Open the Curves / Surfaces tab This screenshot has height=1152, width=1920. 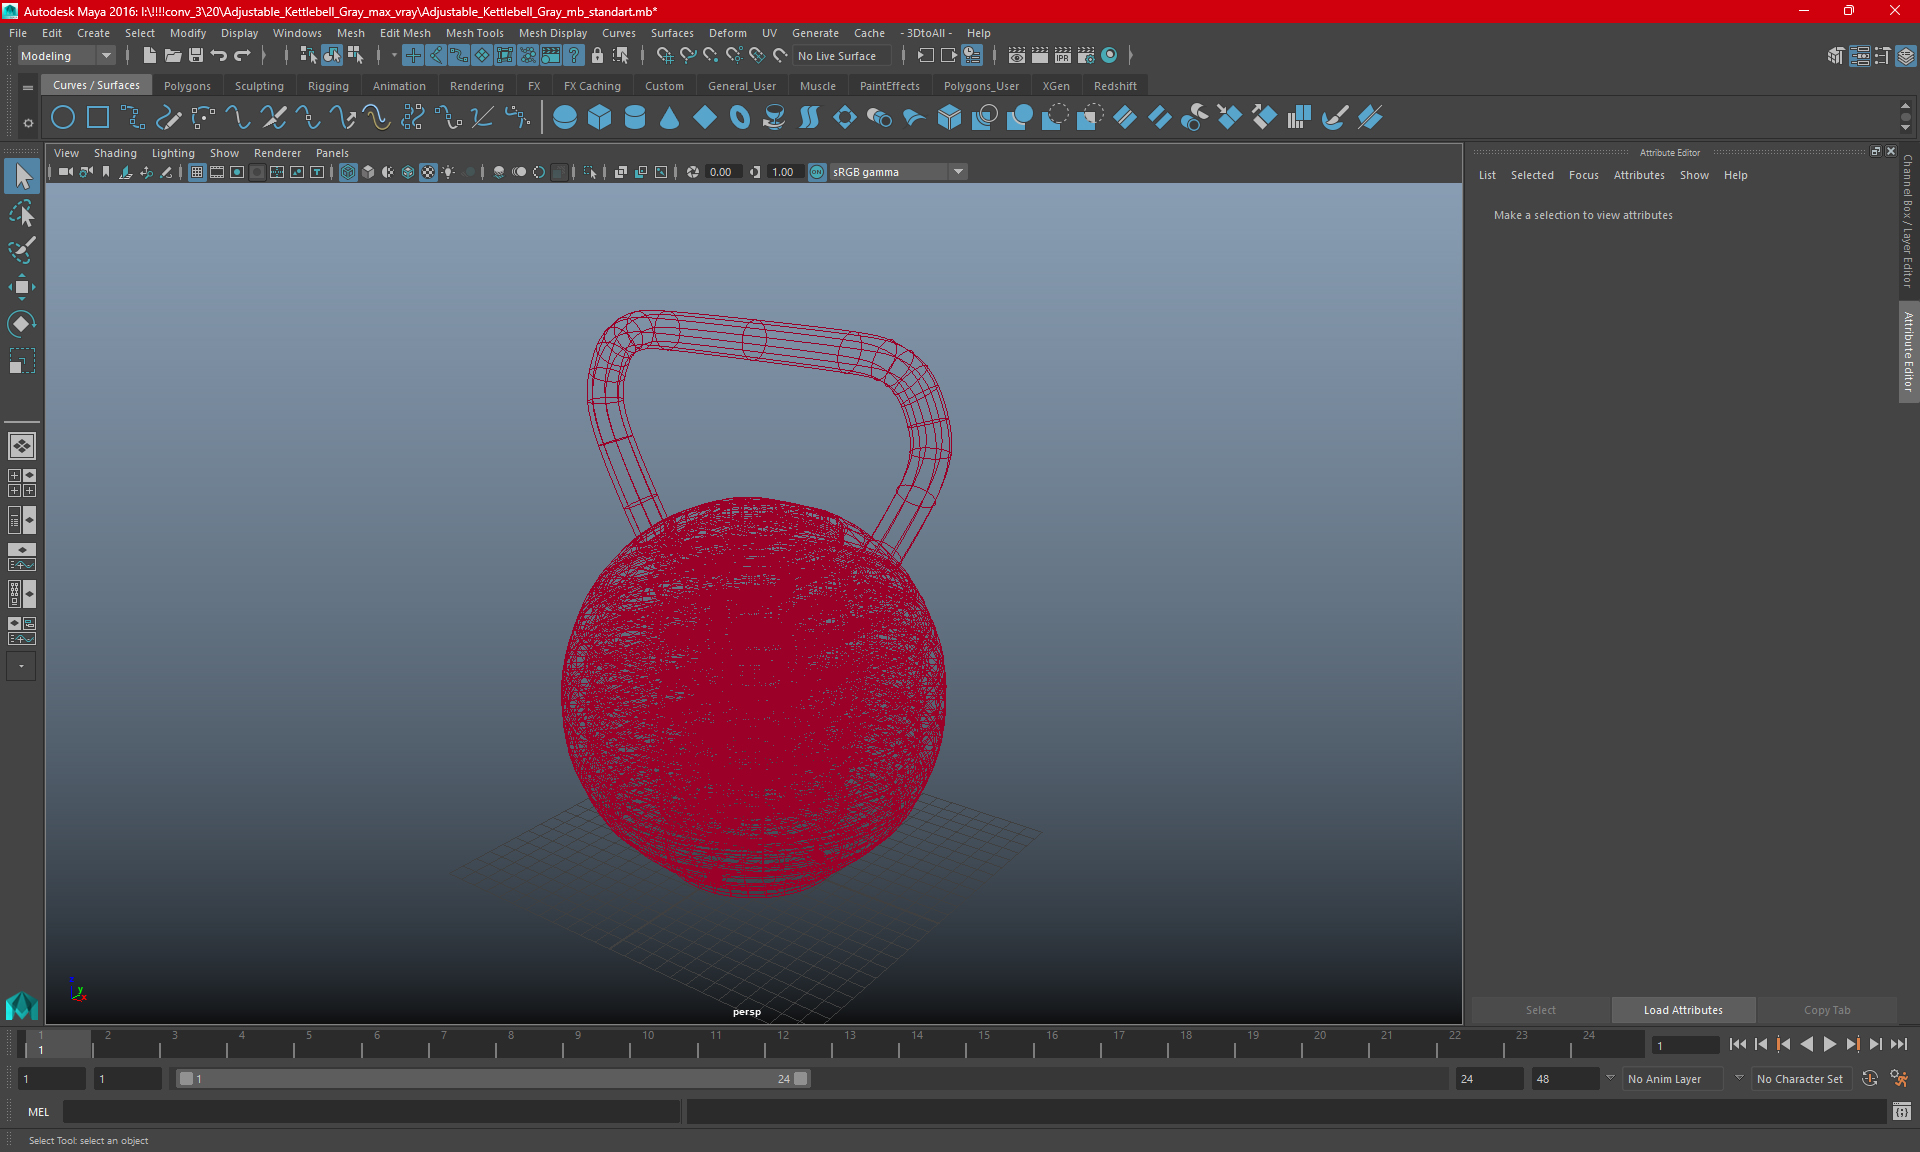[96, 85]
